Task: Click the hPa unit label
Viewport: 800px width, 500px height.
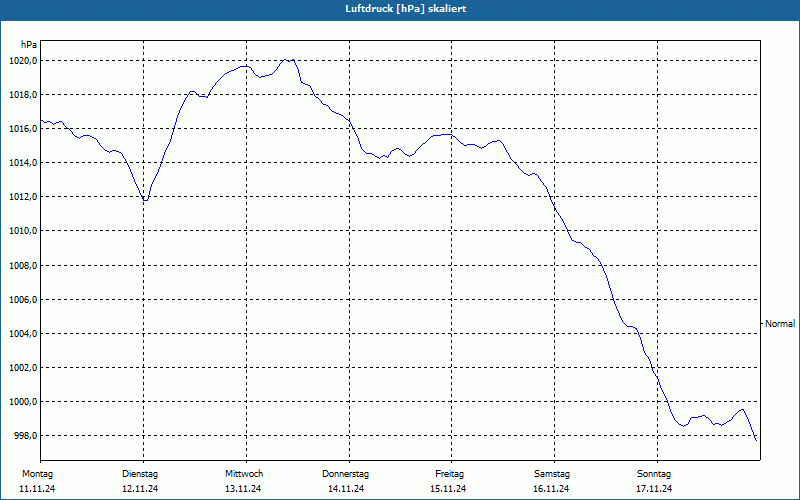Action: coord(29,45)
